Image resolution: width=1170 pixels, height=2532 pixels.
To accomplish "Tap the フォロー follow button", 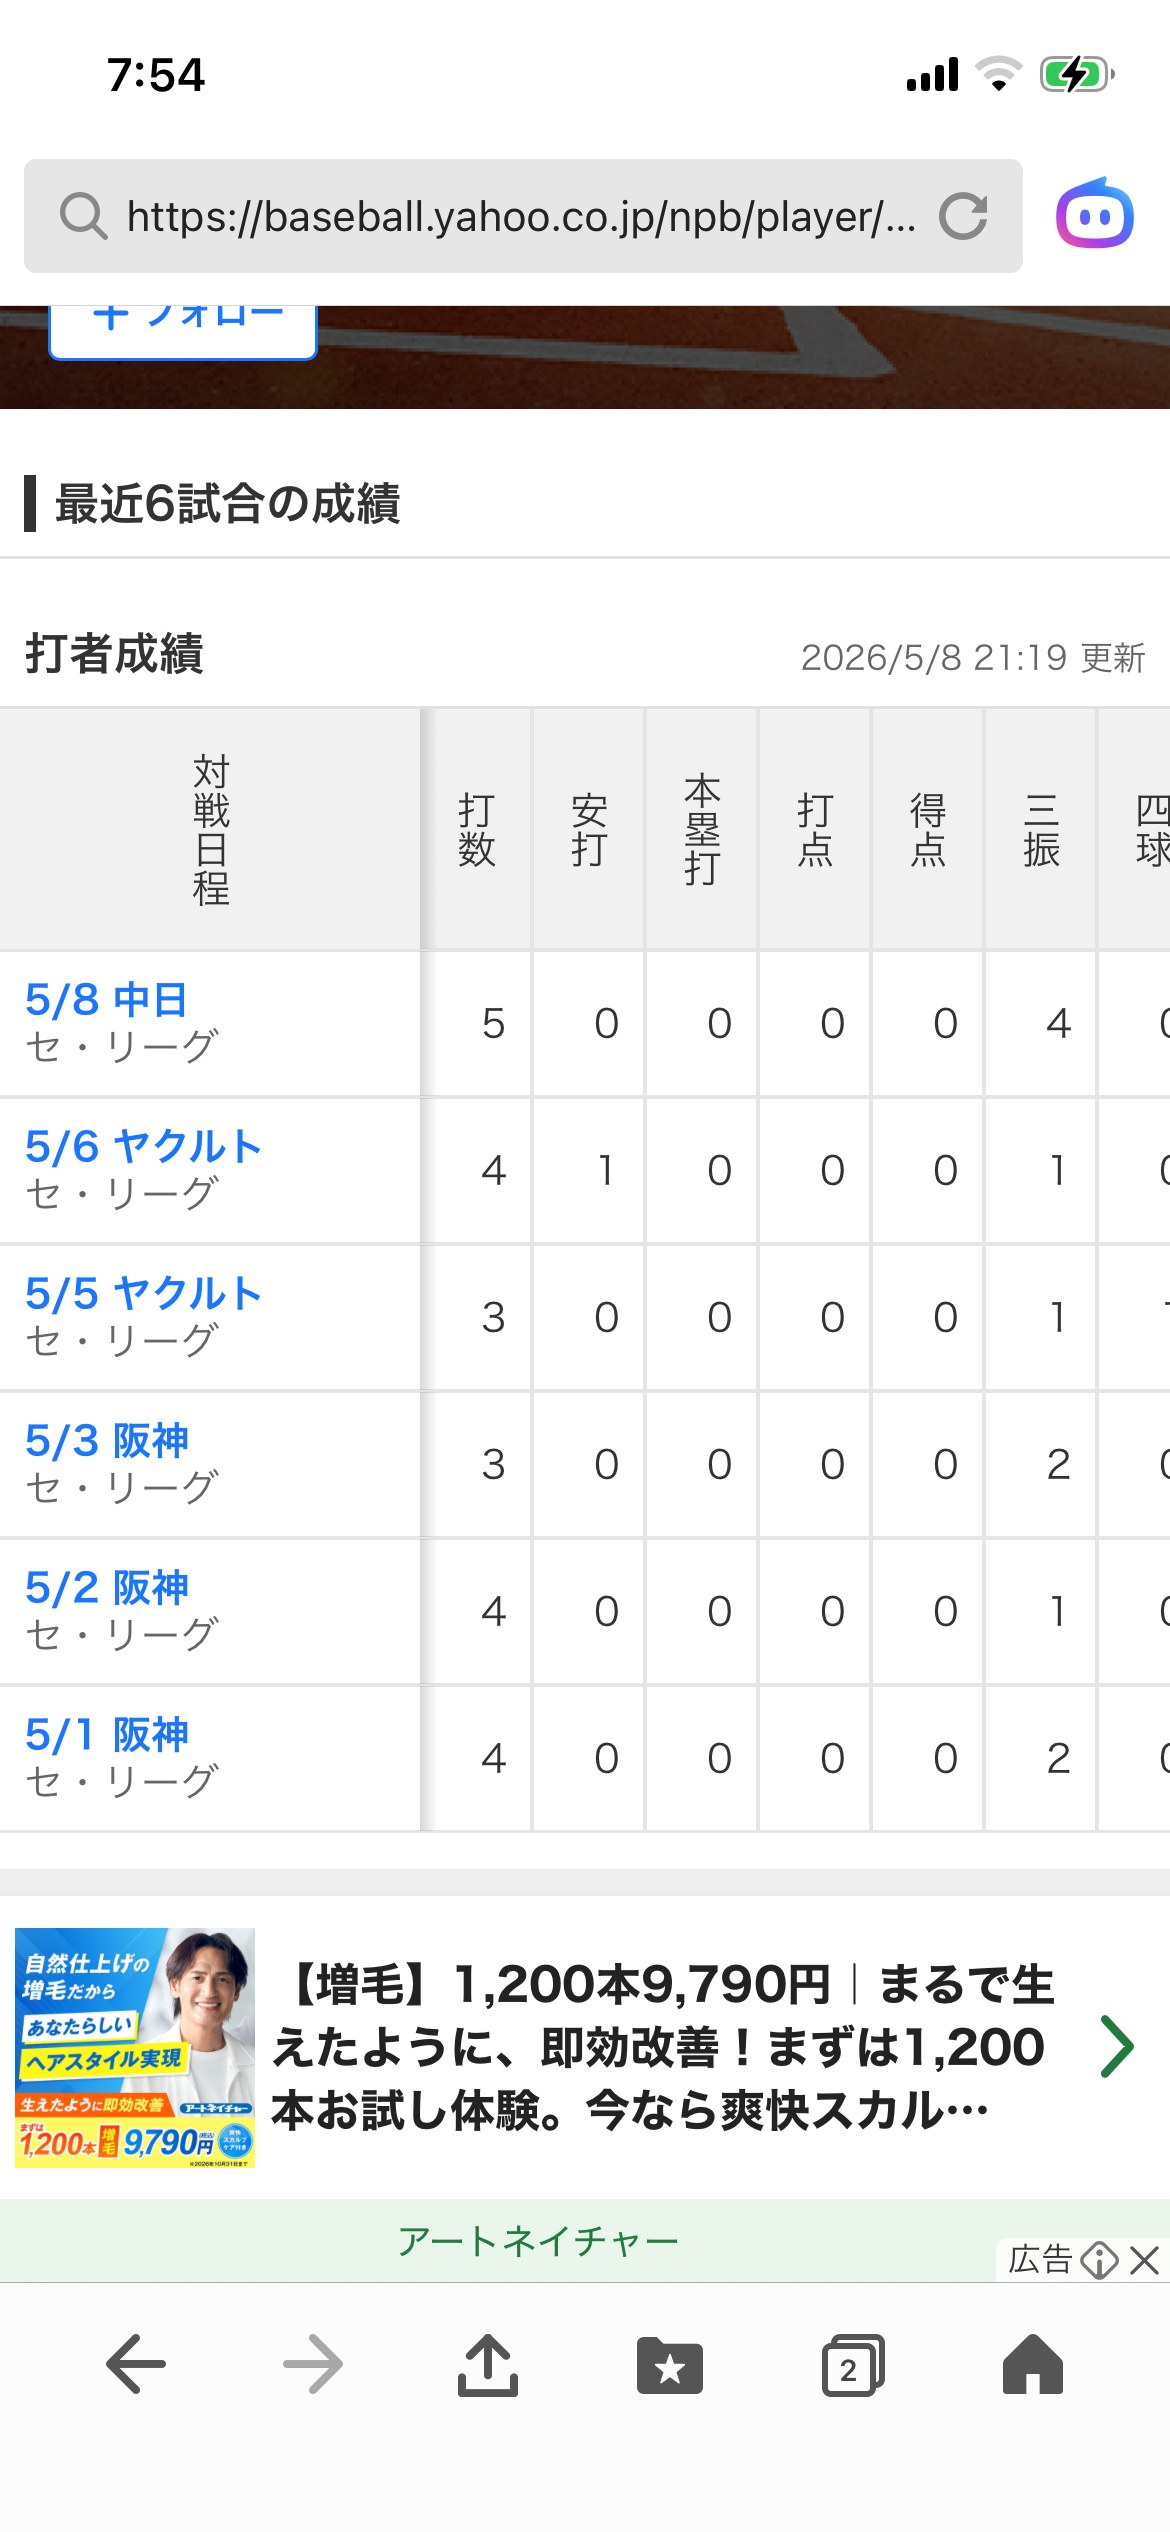I will tap(183, 330).
